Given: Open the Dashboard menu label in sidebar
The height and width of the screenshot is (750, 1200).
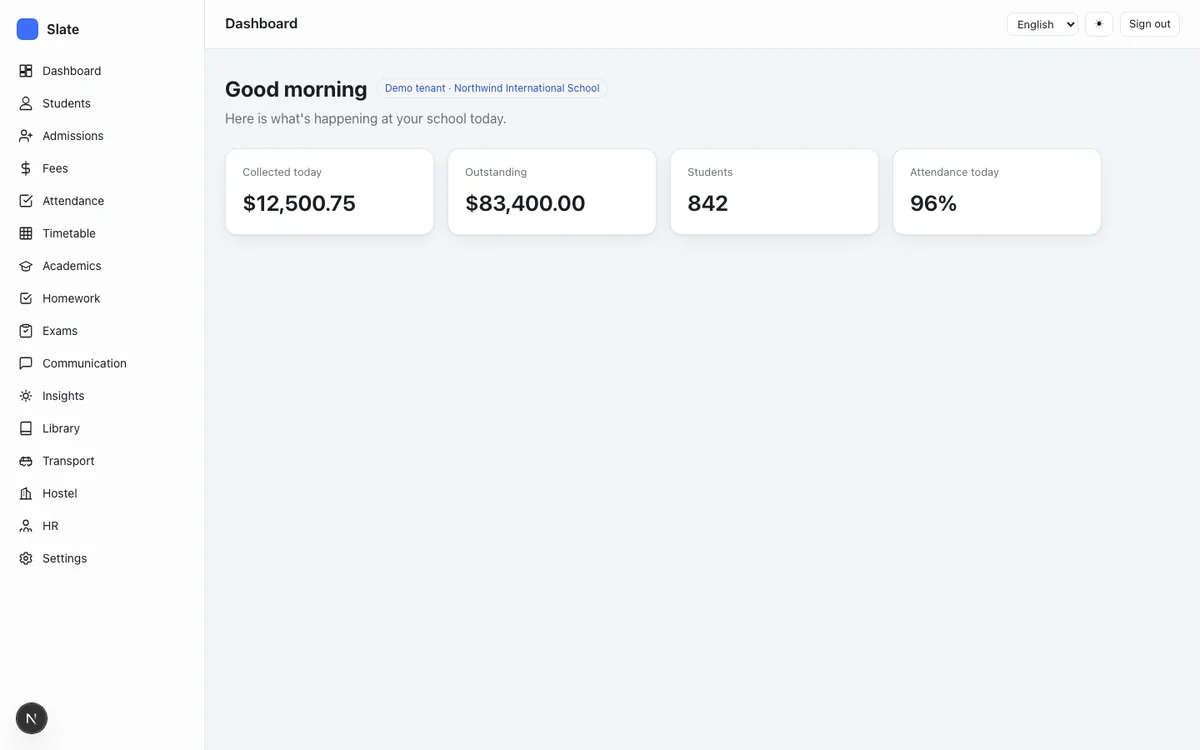Looking at the screenshot, I should pyautogui.click(x=71, y=71).
